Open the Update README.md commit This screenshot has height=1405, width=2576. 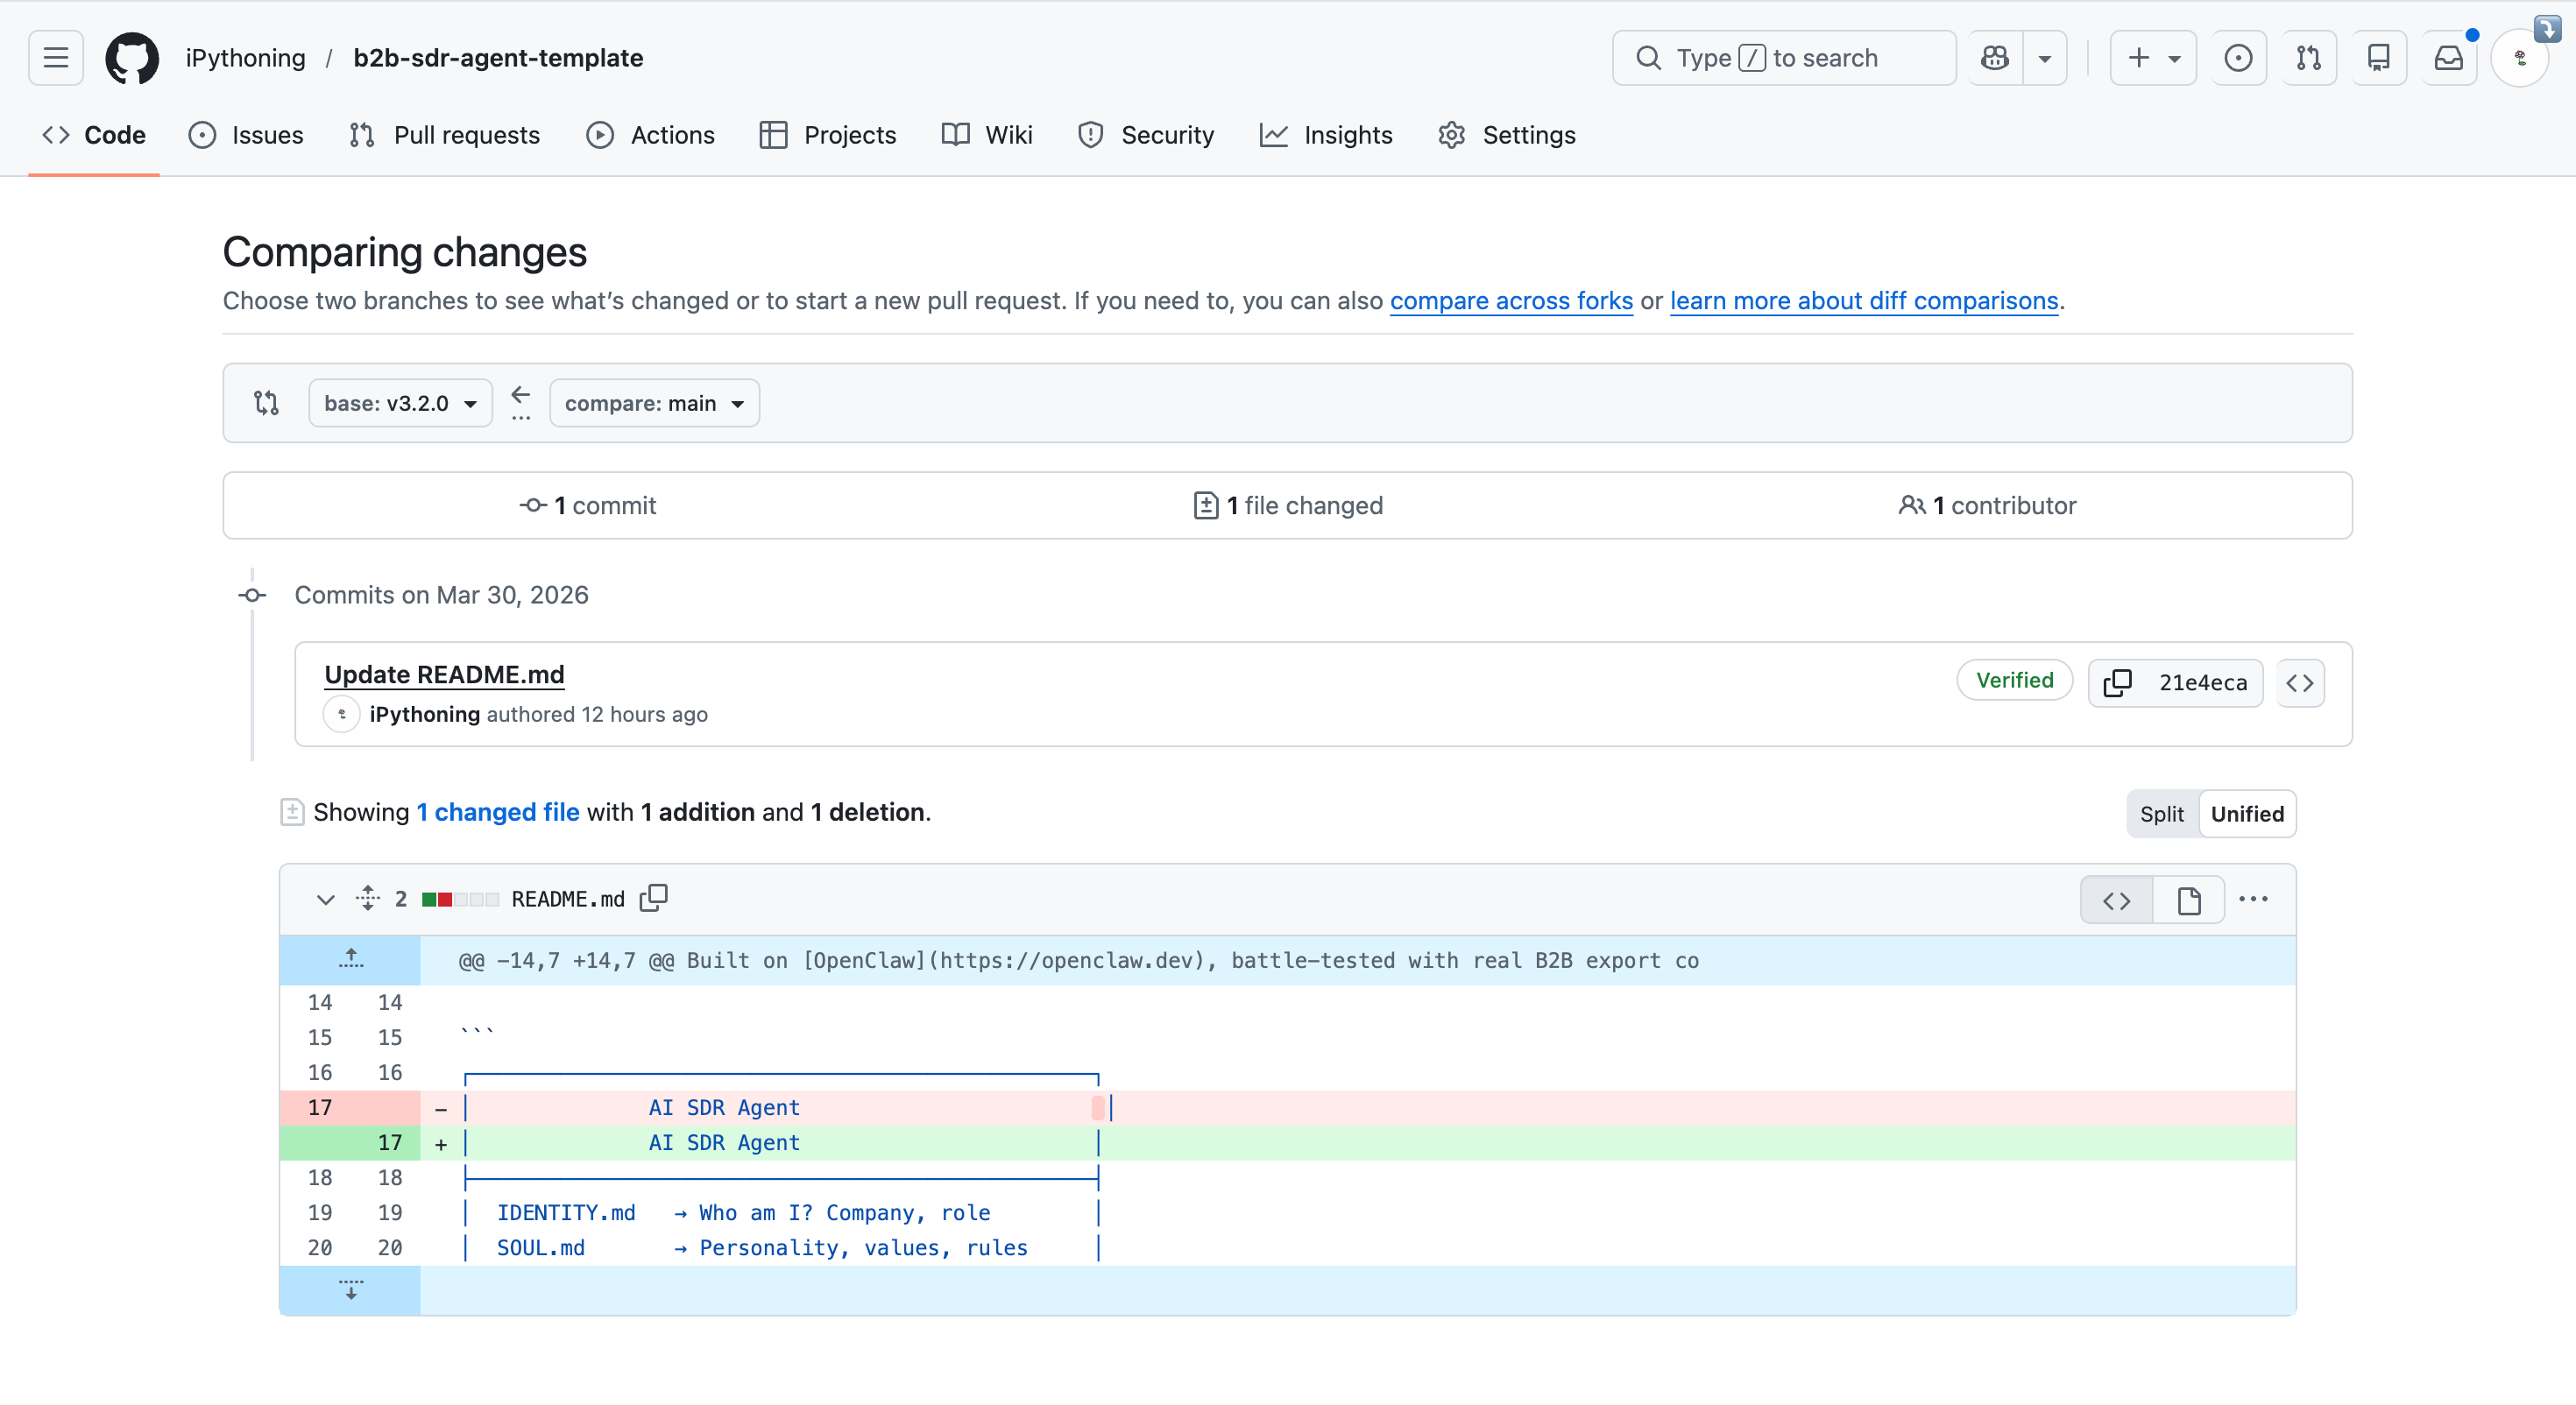click(x=444, y=674)
